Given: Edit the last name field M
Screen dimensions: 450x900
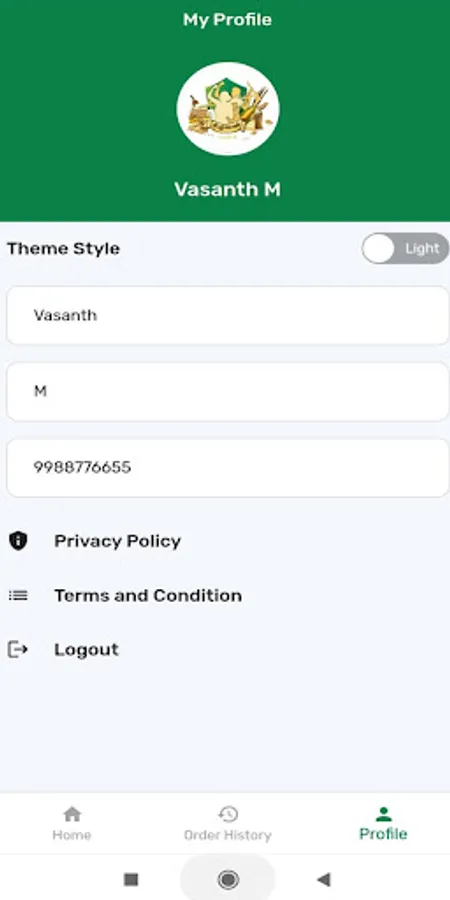Looking at the screenshot, I should (x=227, y=391).
